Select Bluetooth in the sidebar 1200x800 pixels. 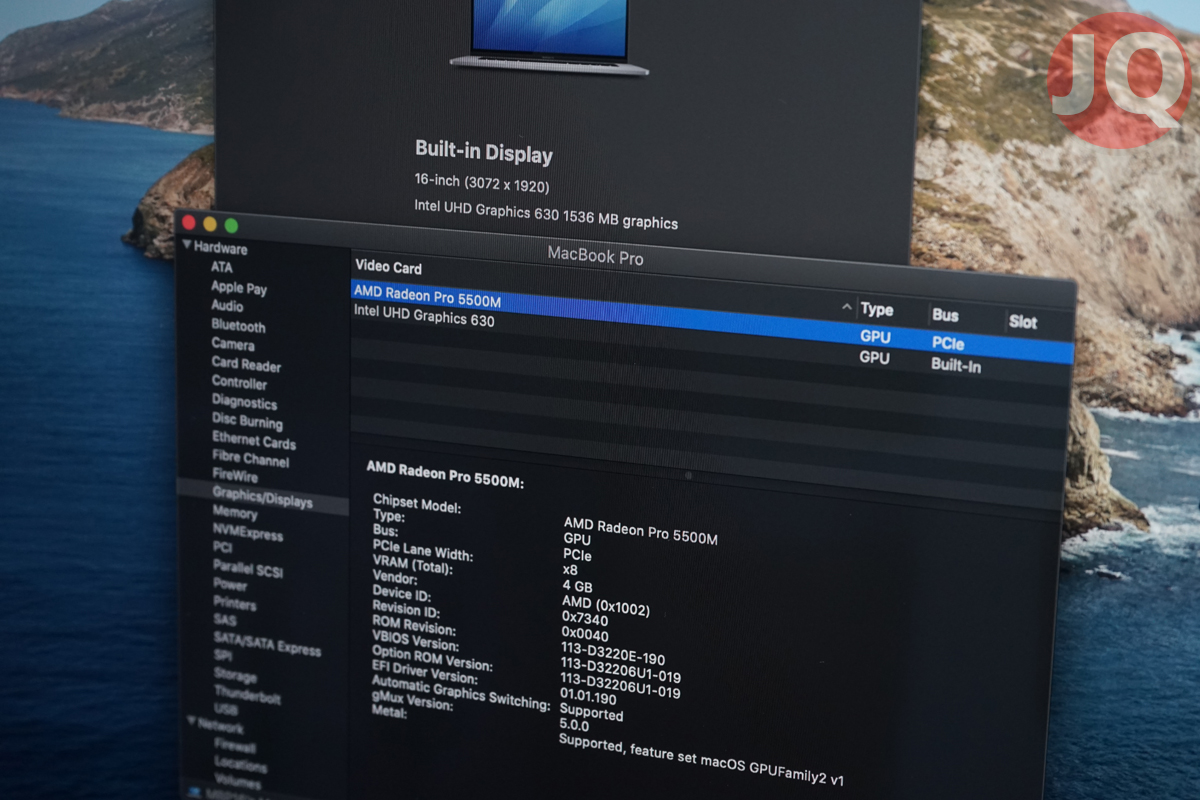[238, 326]
